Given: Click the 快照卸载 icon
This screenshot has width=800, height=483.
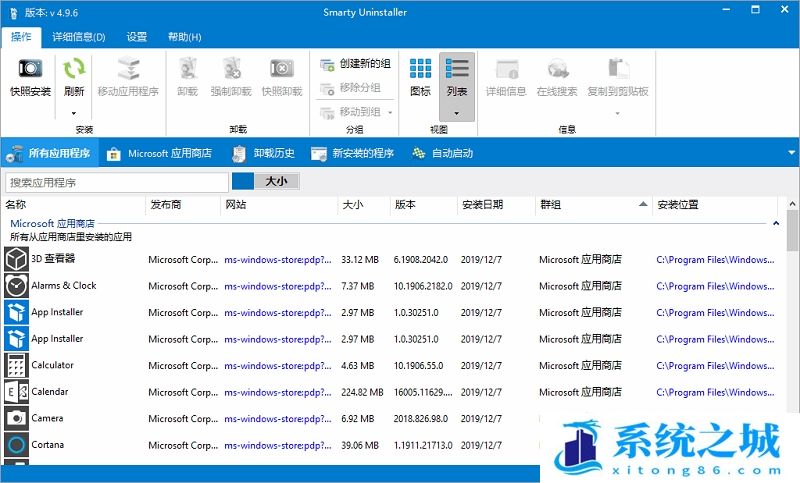Looking at the screenshot, I should point(282,68).
